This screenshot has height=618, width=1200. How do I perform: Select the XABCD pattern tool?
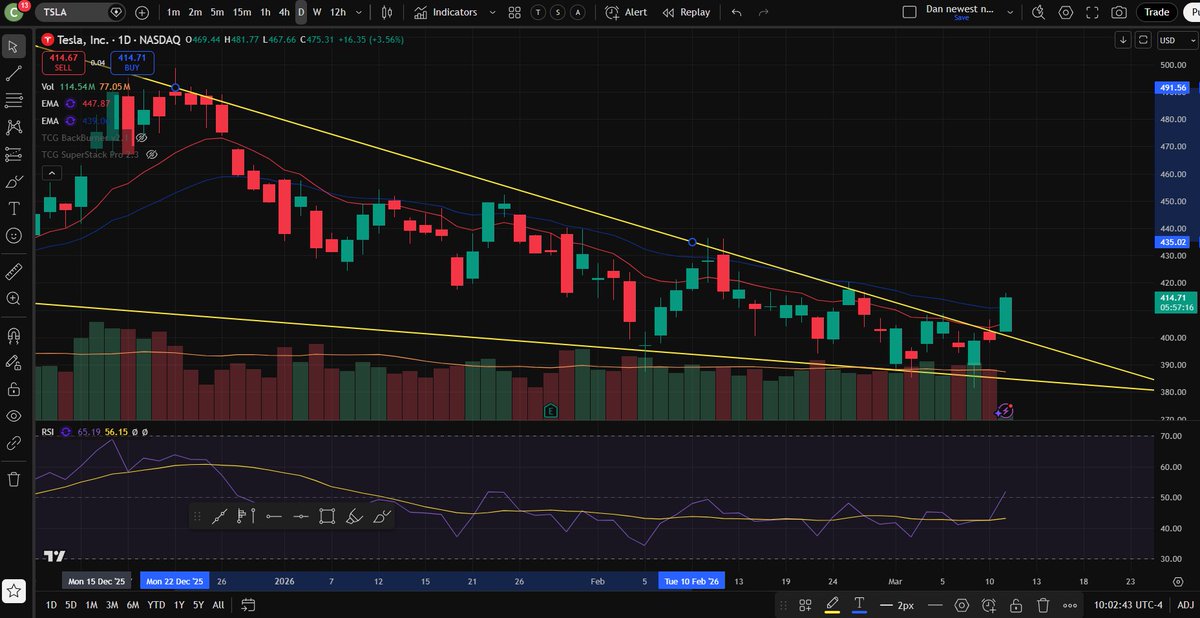pyautogui.click(x=14, y=127)
